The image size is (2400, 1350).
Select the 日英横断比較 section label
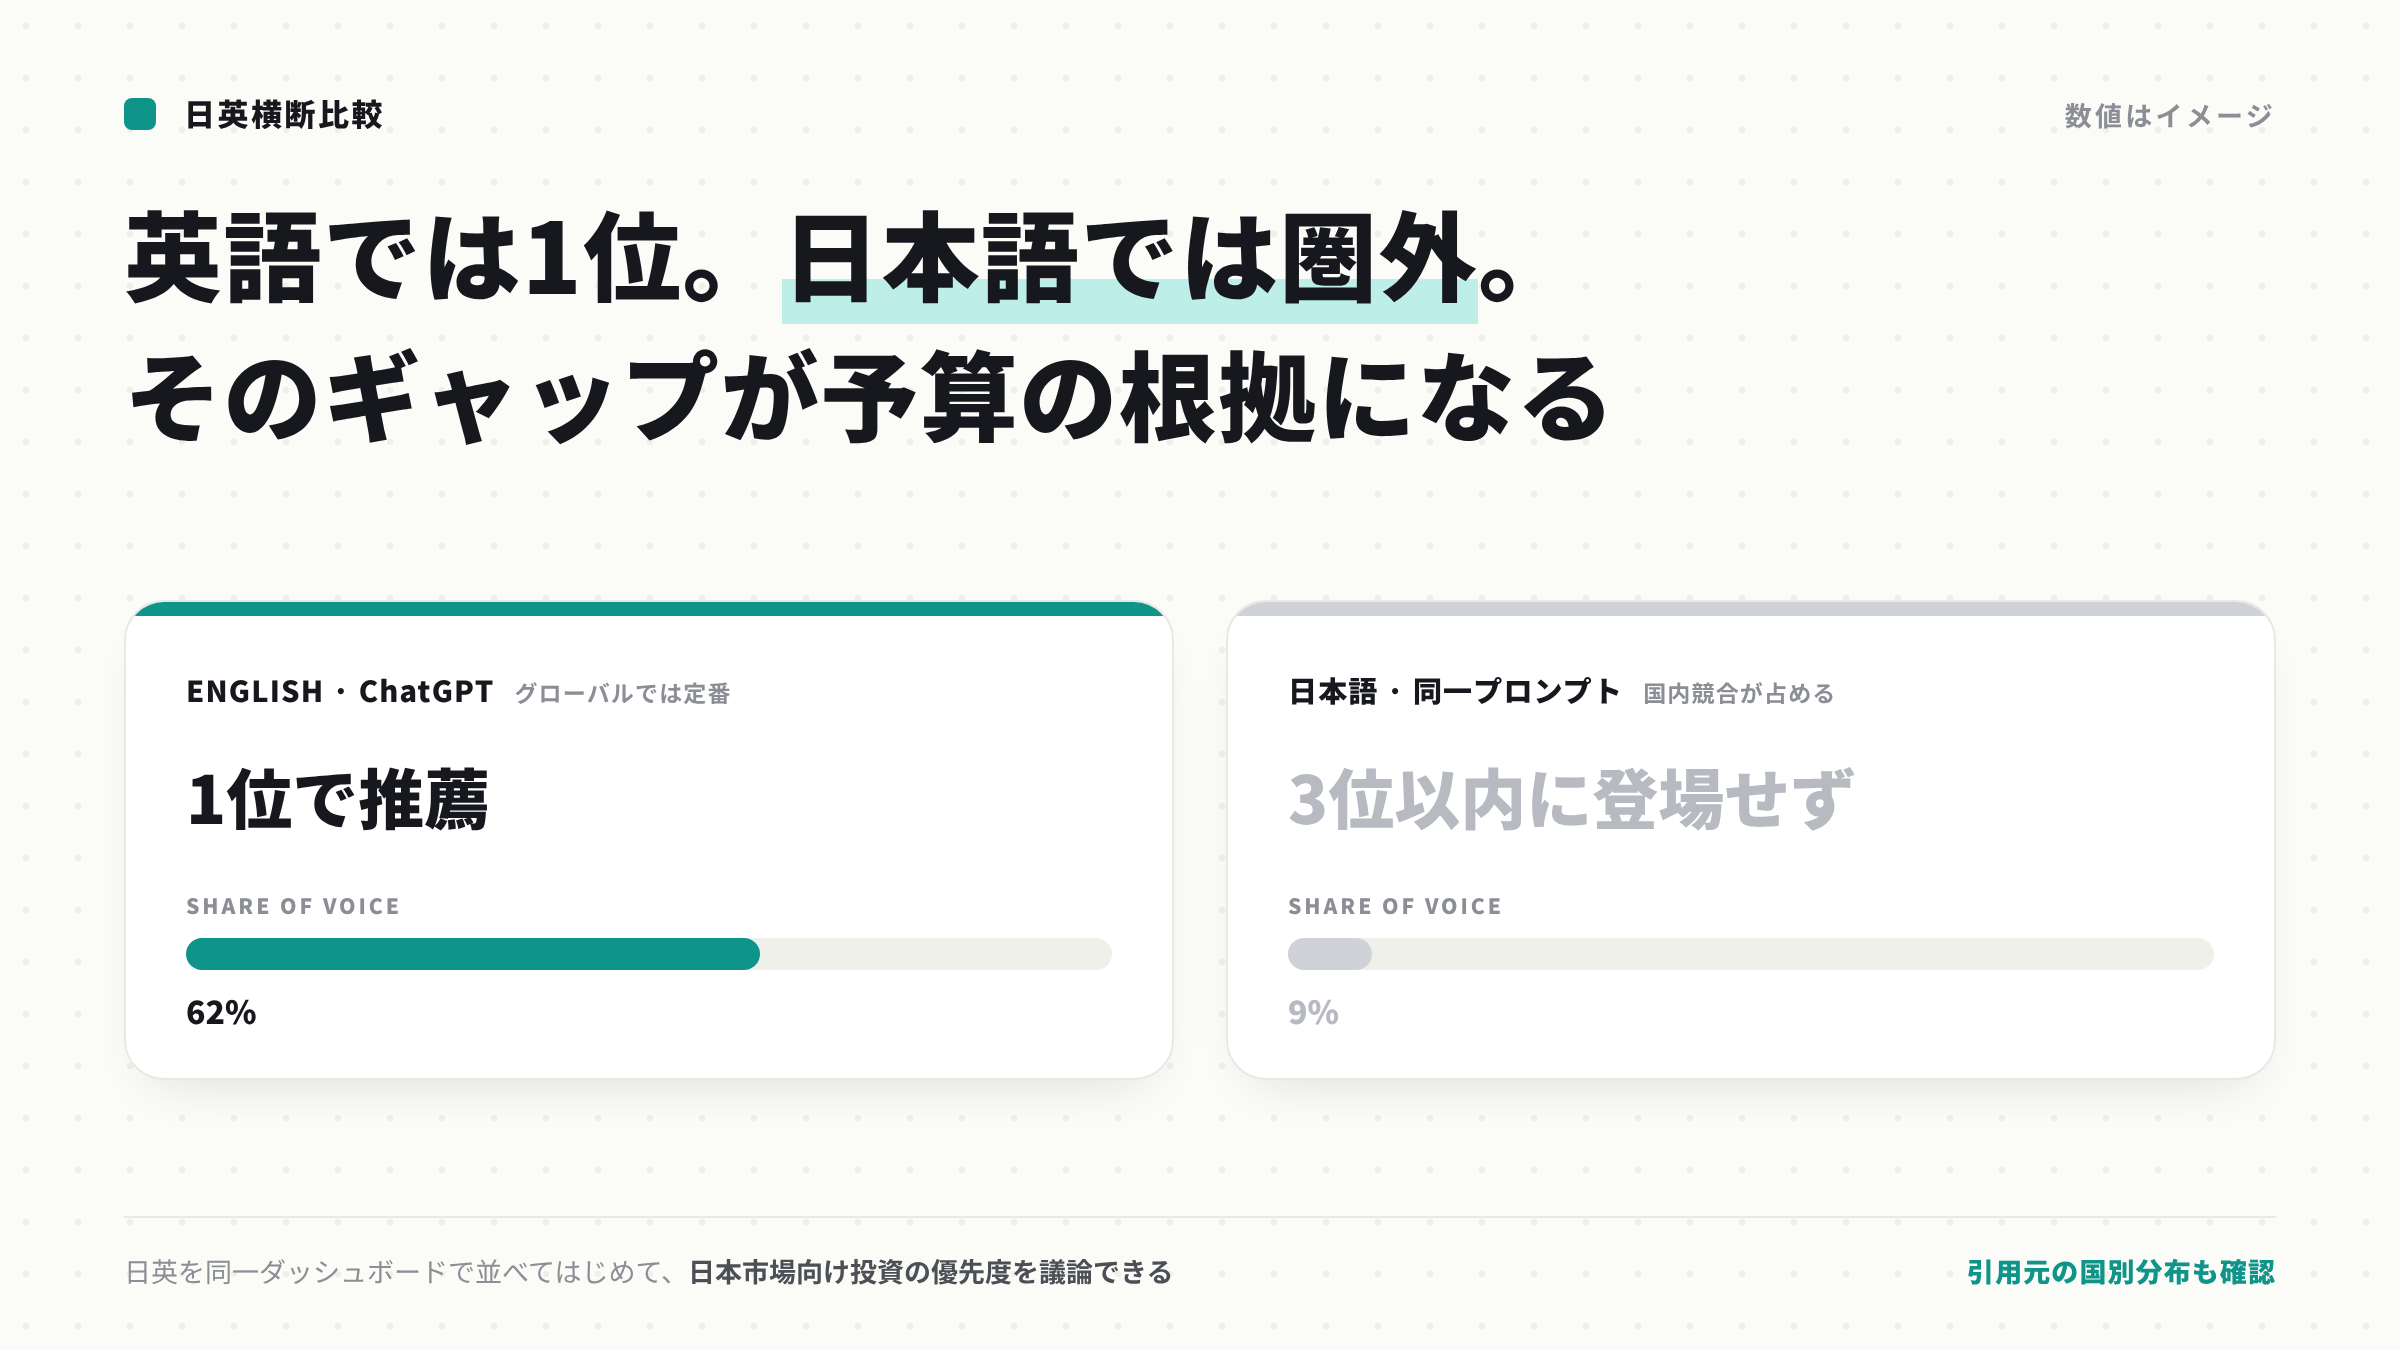[x=284, y=115]
